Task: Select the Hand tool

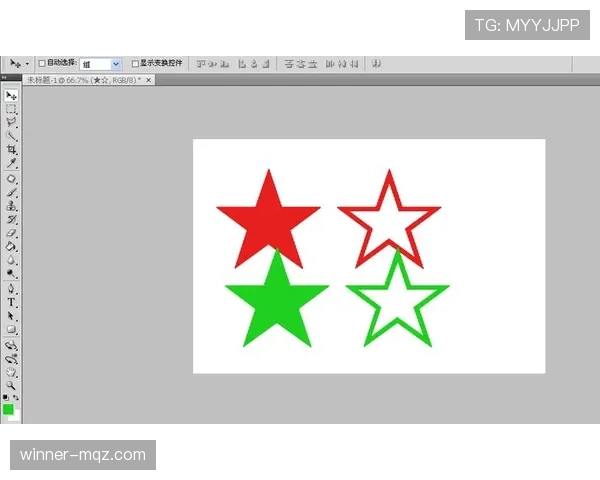Action: pos(11,372)
